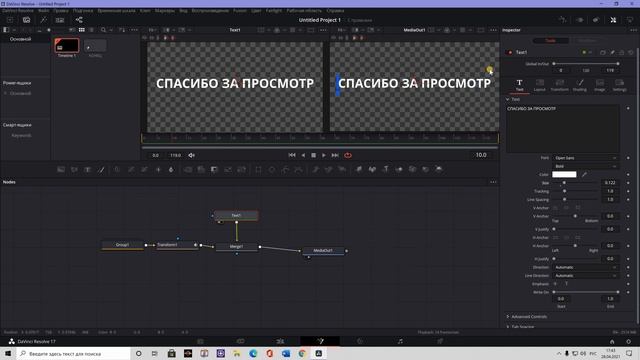Add a Background node from the toolbar
This screenshot has width=640, height=360.
(61, 169)
